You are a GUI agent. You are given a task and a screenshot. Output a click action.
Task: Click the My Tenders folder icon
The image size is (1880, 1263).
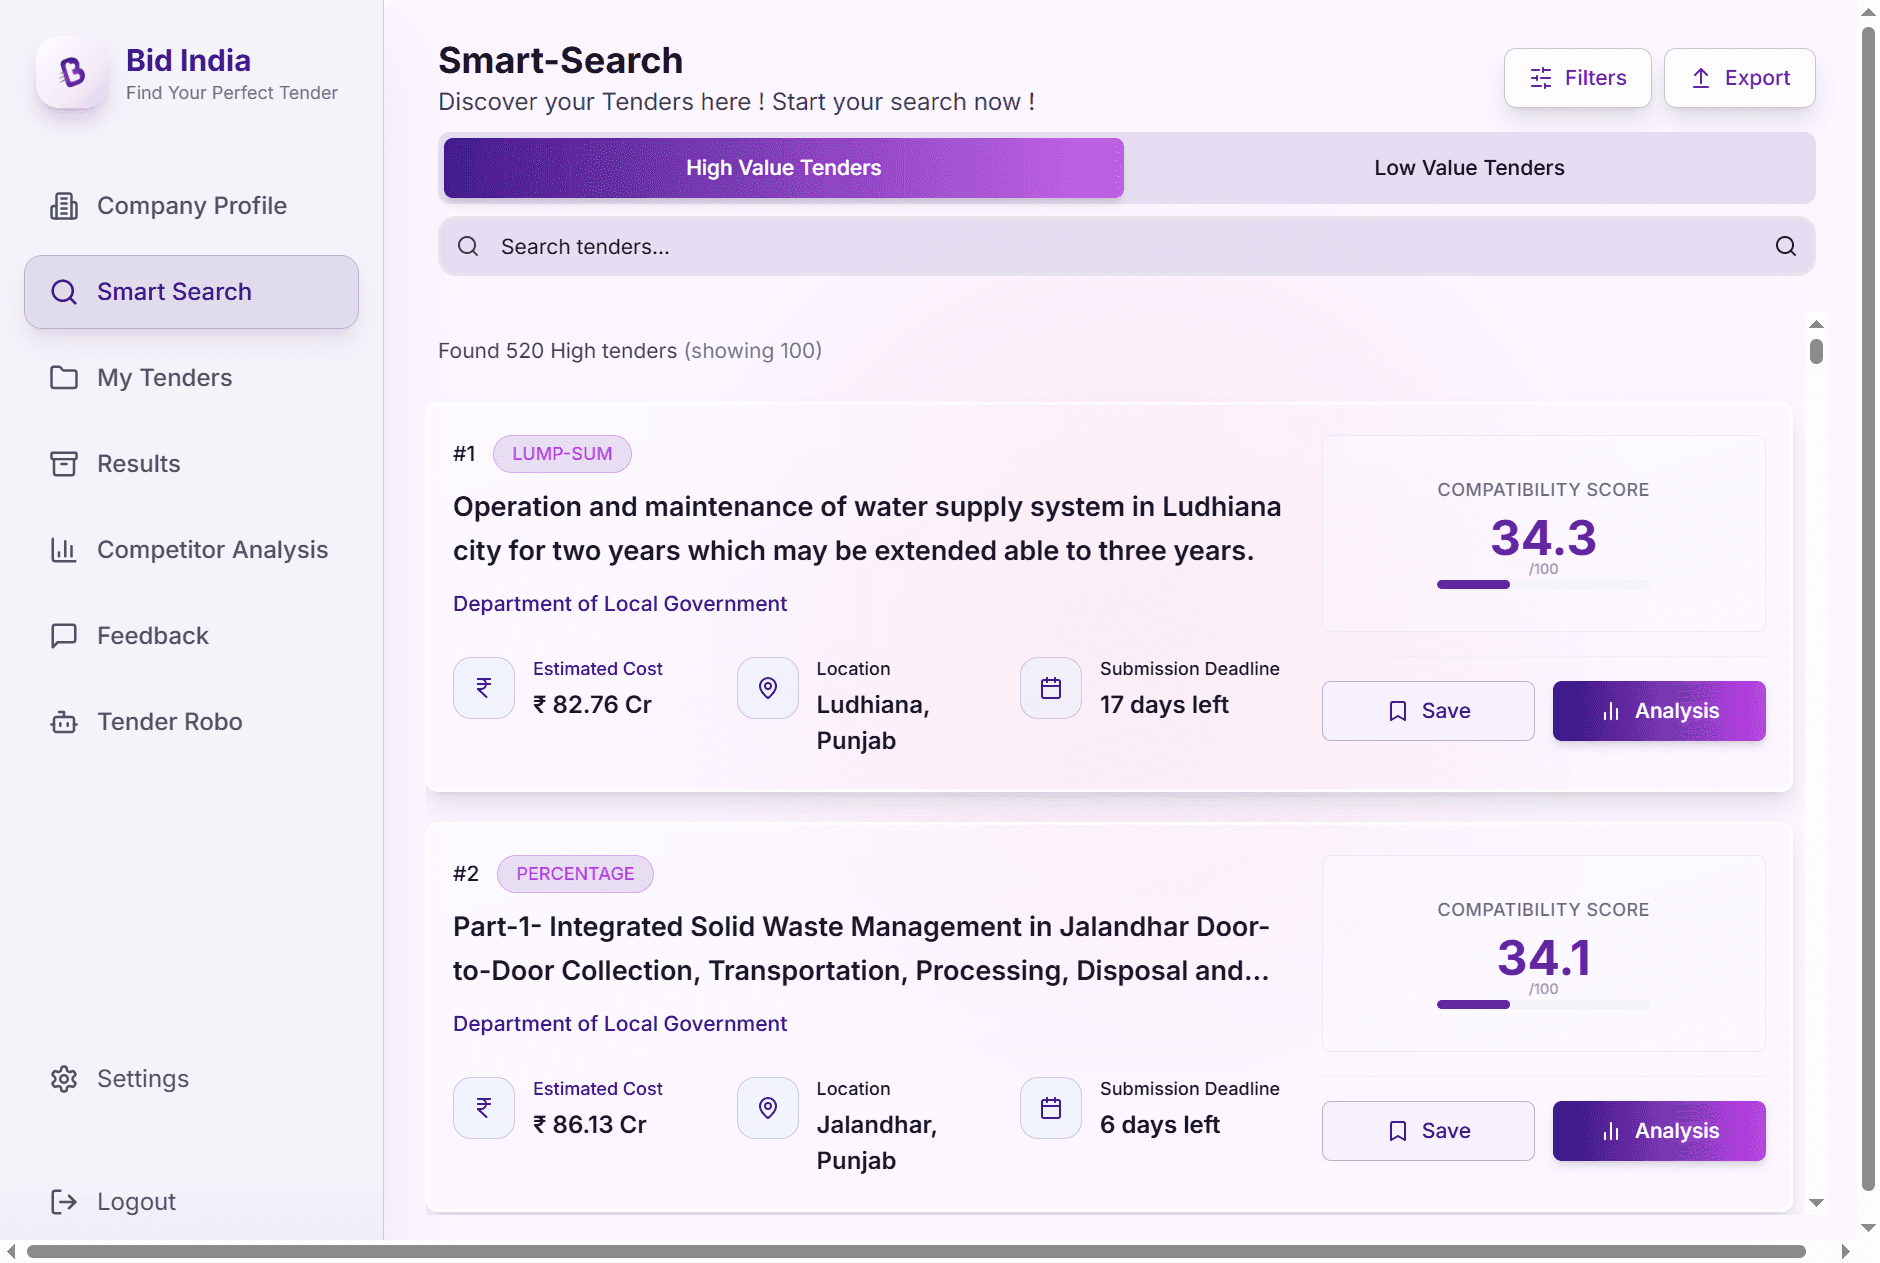pos(64,378)
